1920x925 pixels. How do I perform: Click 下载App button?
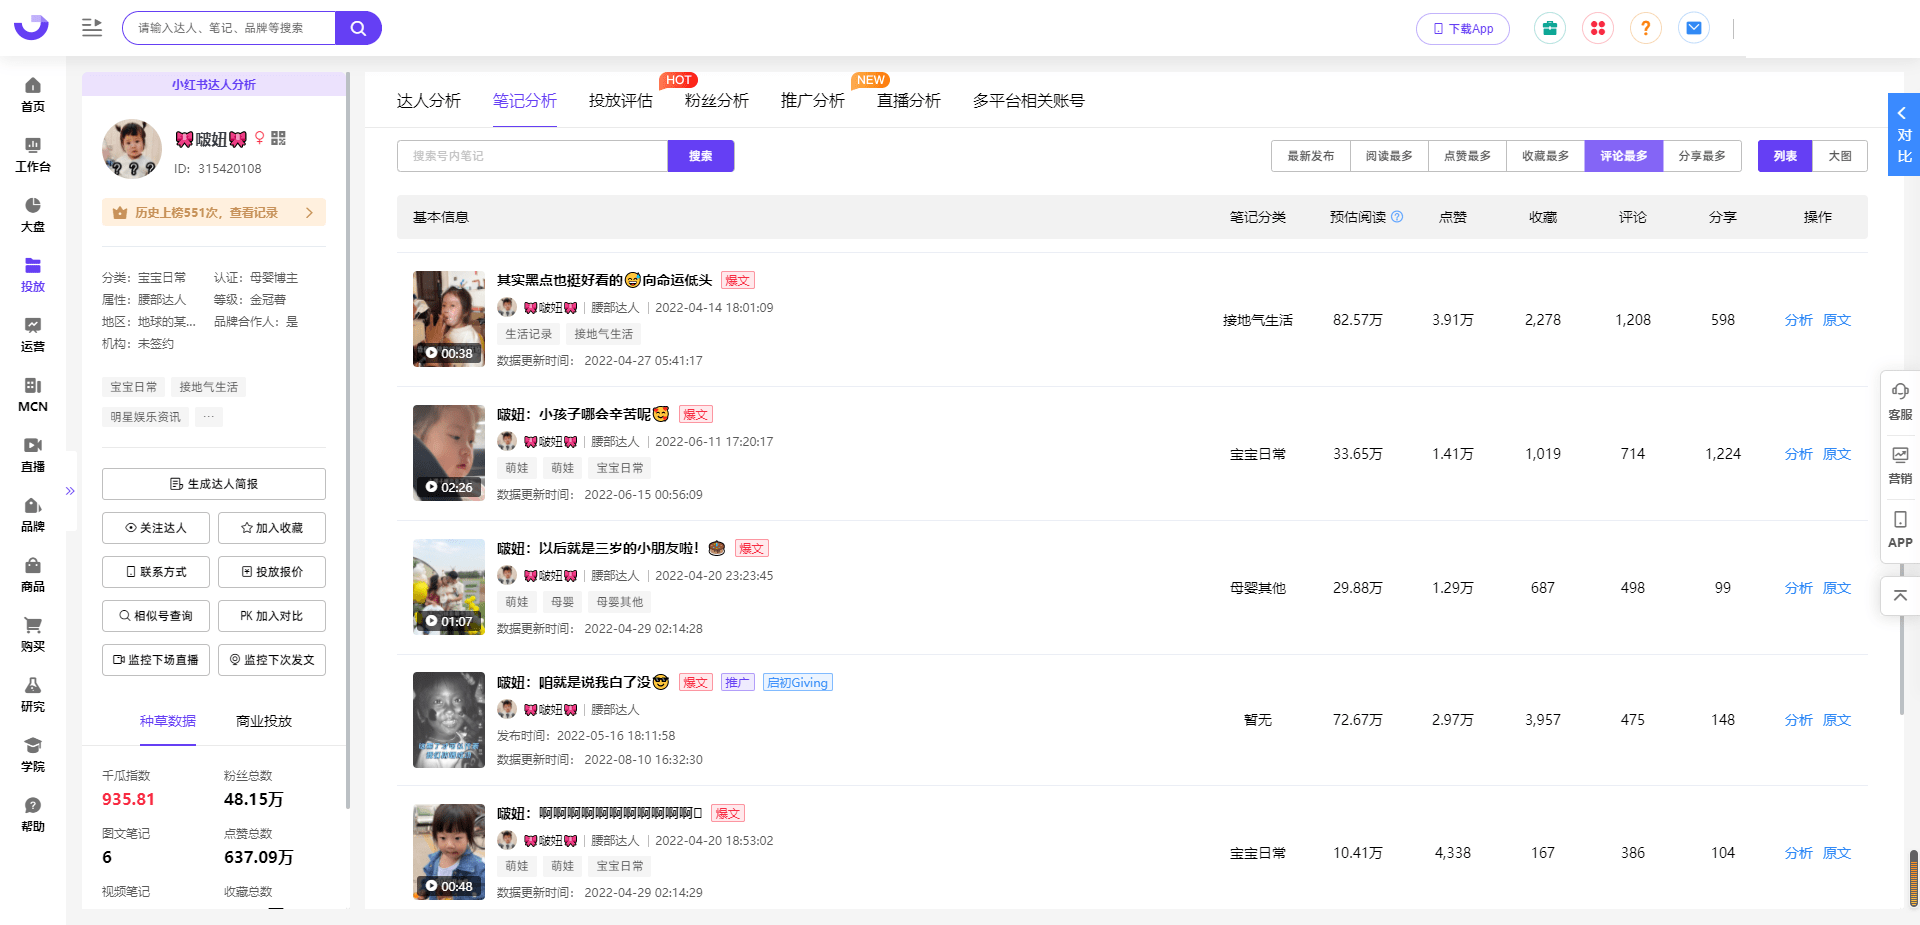[x=1463, y=28]
